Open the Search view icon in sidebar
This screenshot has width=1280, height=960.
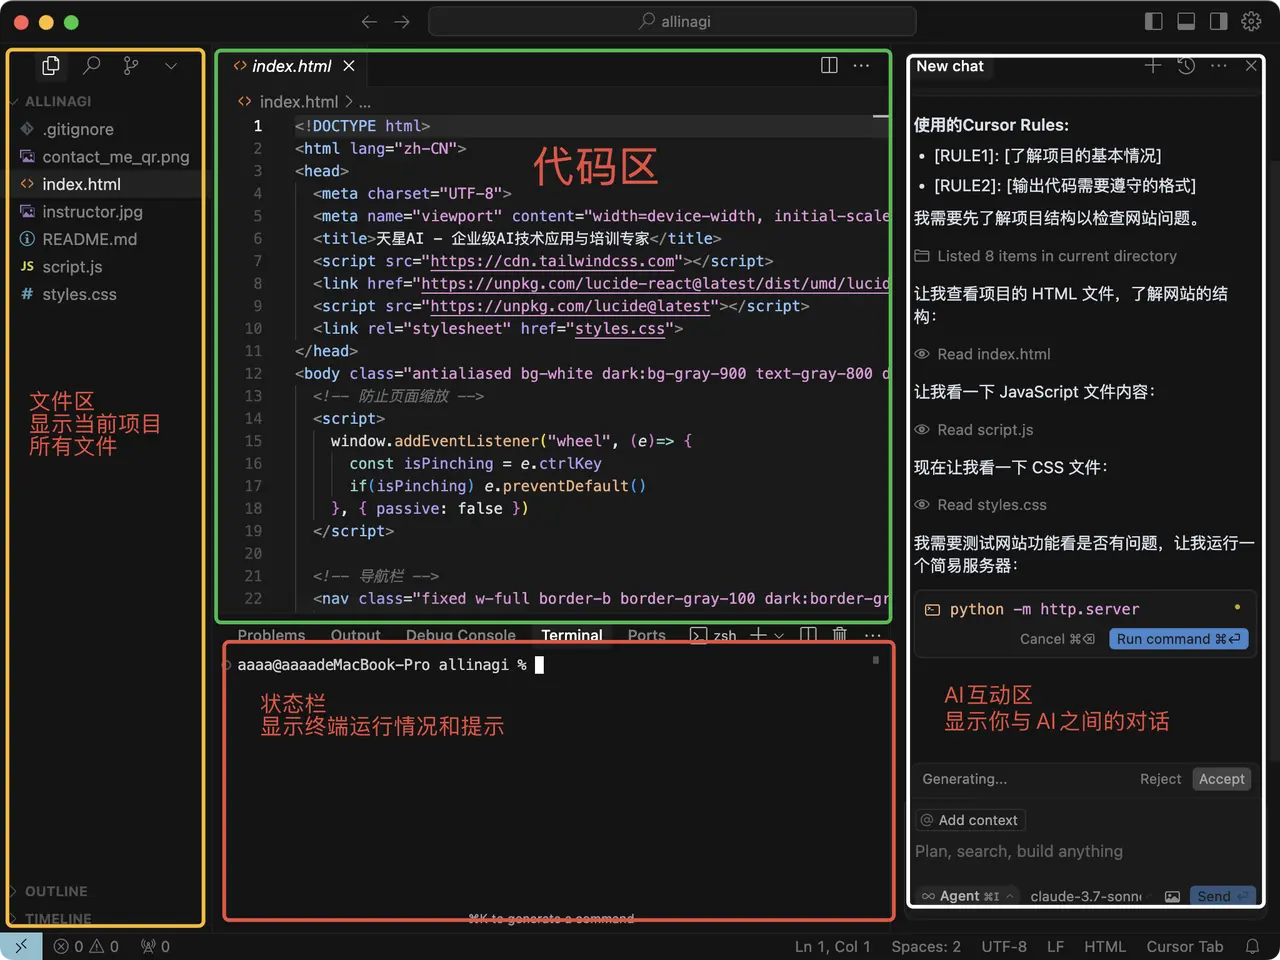[x=91, y=66]
